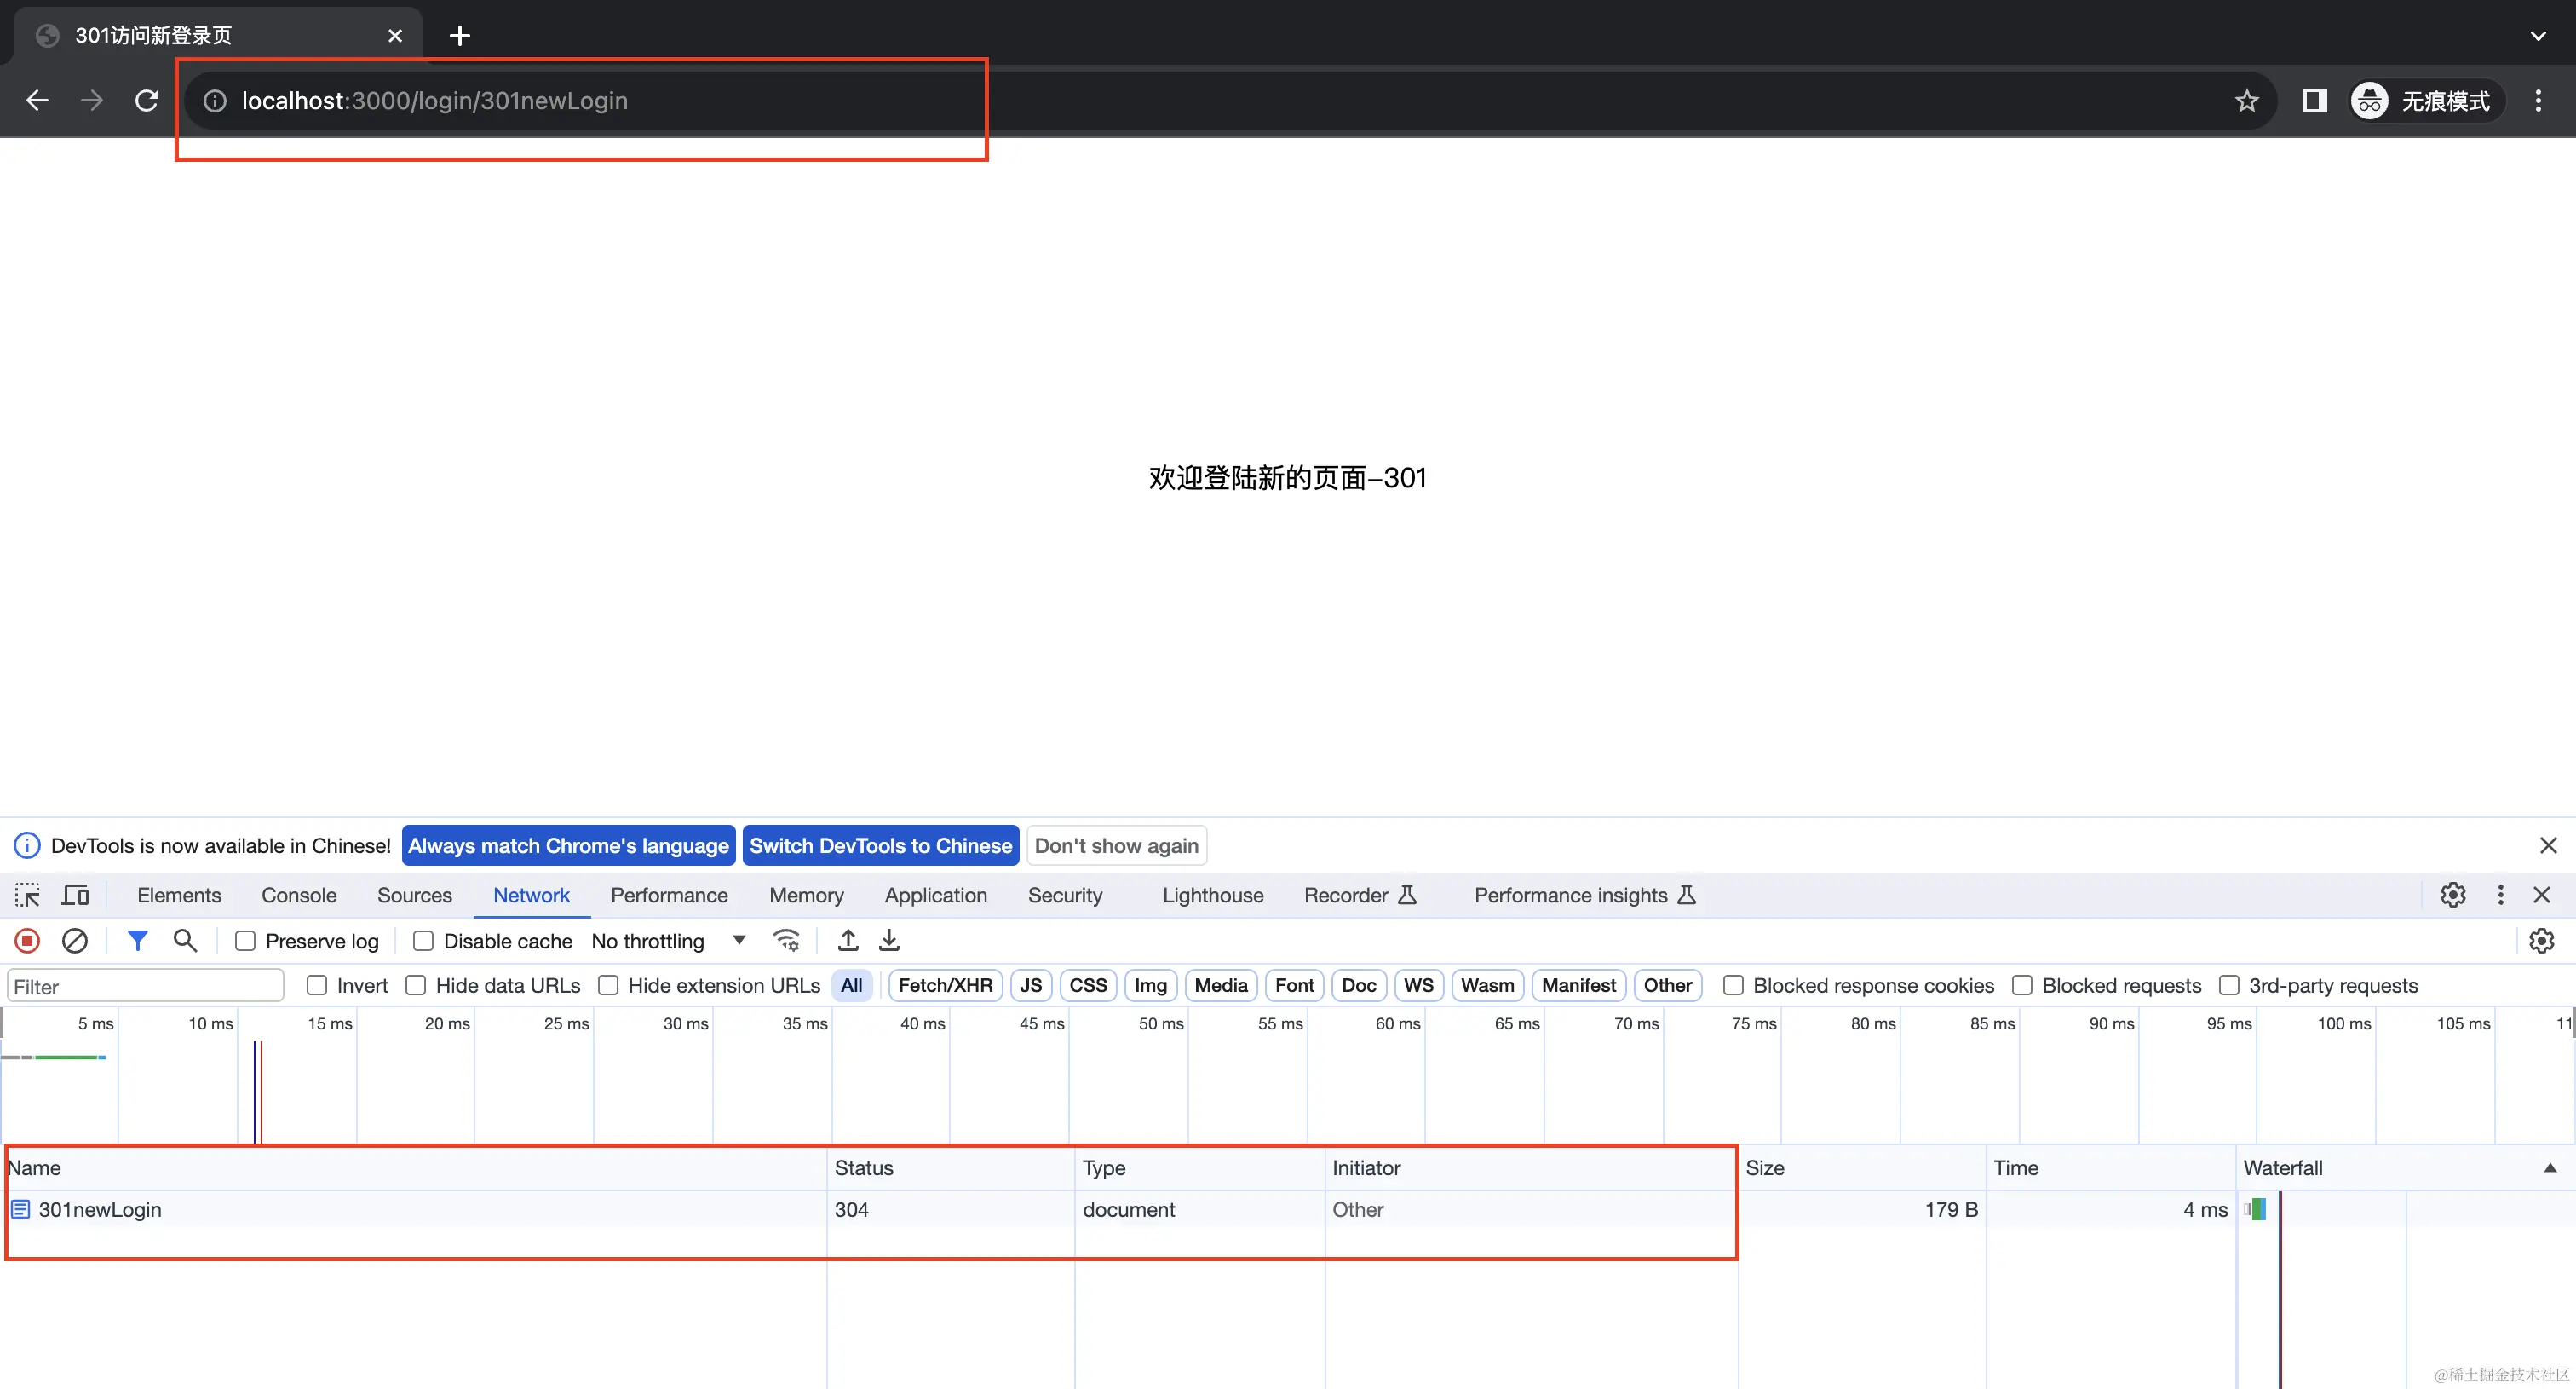Tick the Hide data URLs checkbox

pos(416,985)
